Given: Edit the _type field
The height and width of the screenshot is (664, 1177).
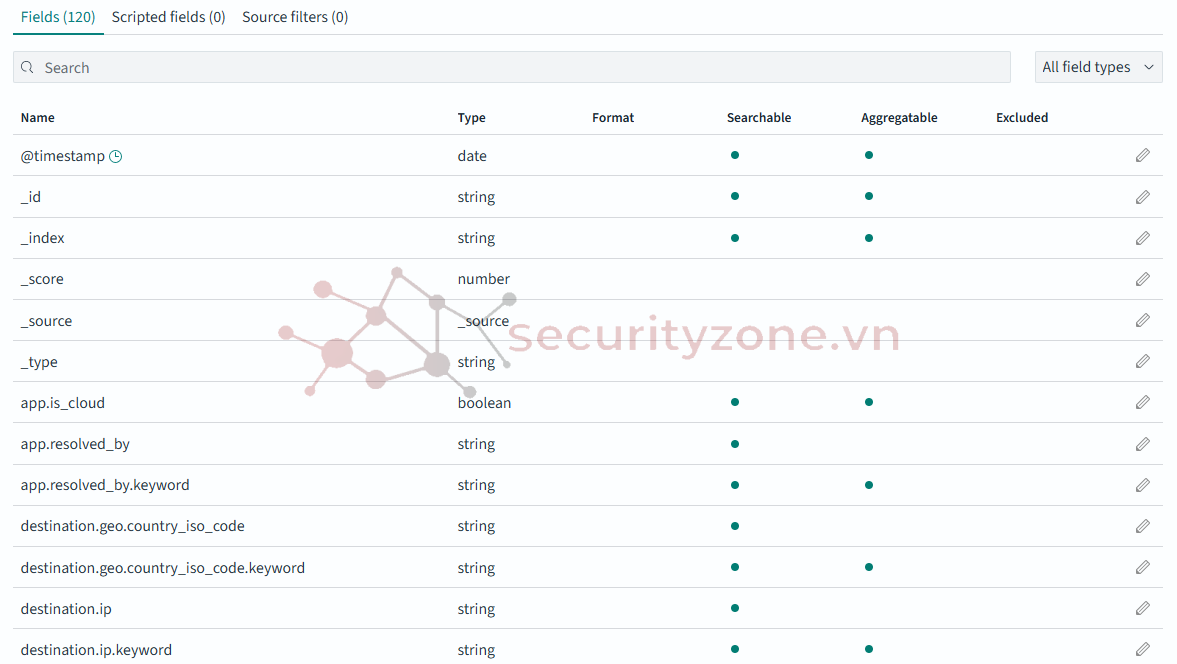Looking at the screenshot, I should pyautogui.click(x=1142, y=361).
